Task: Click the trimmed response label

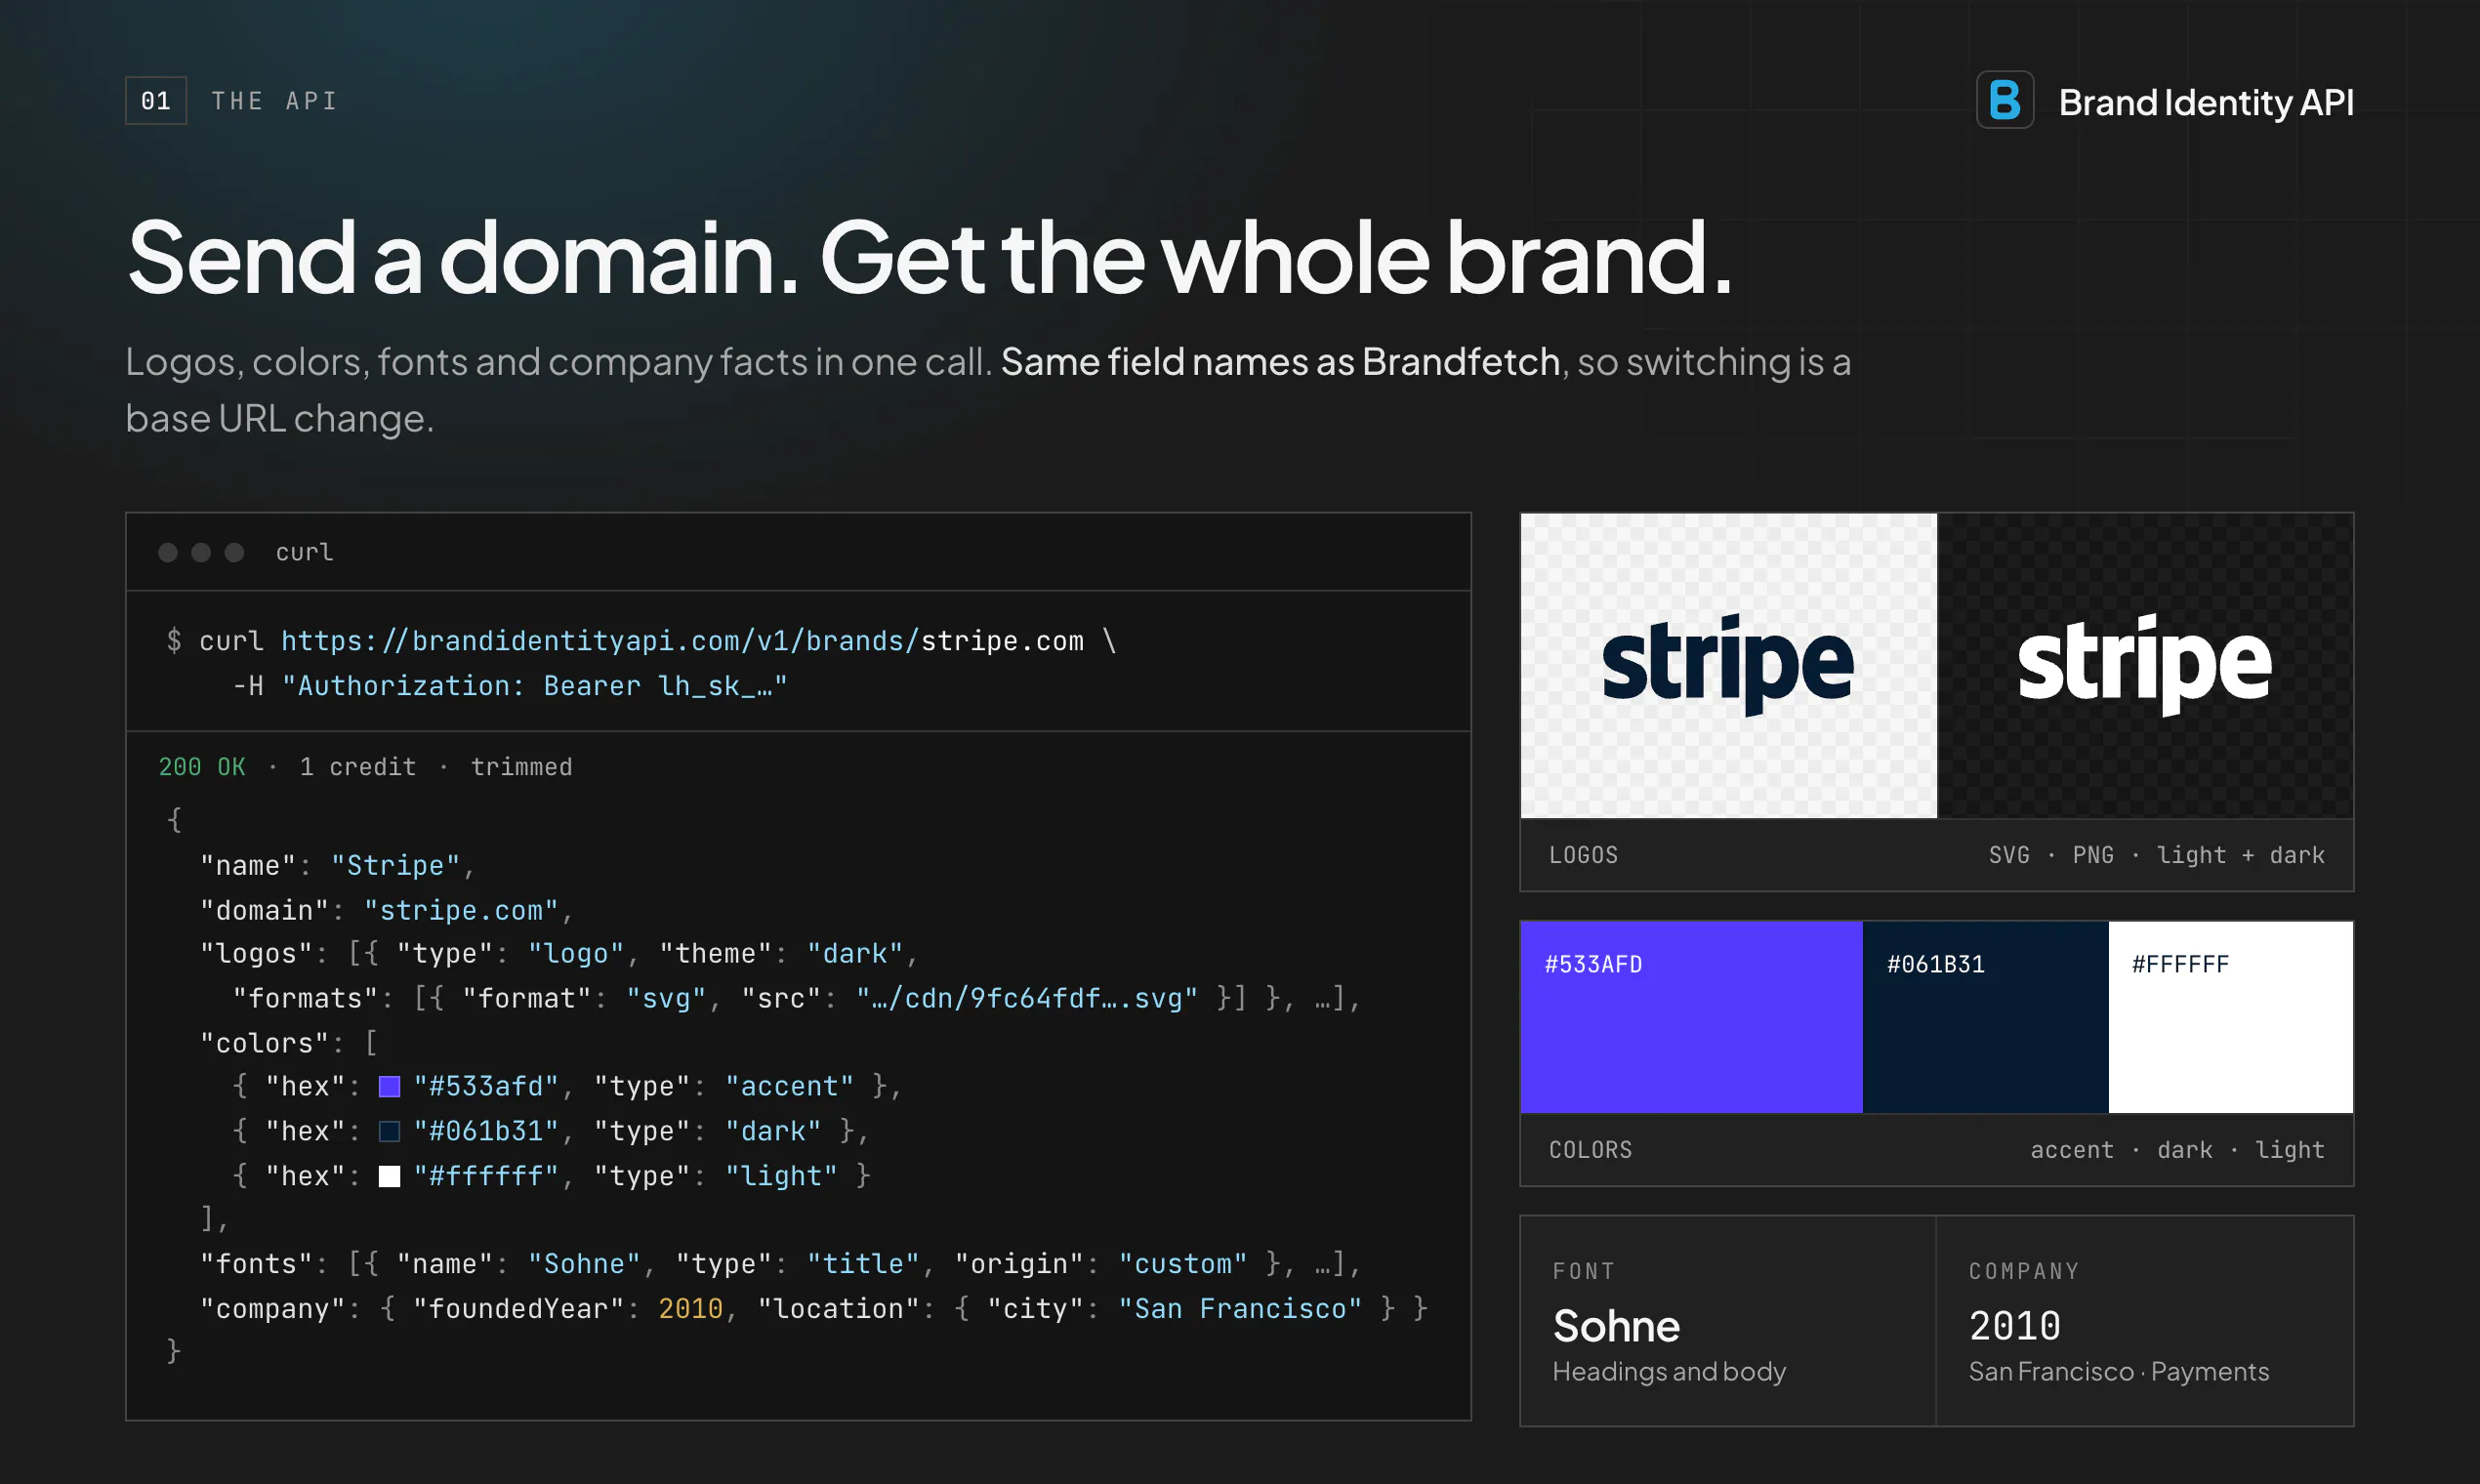Action: click(521, 767)
